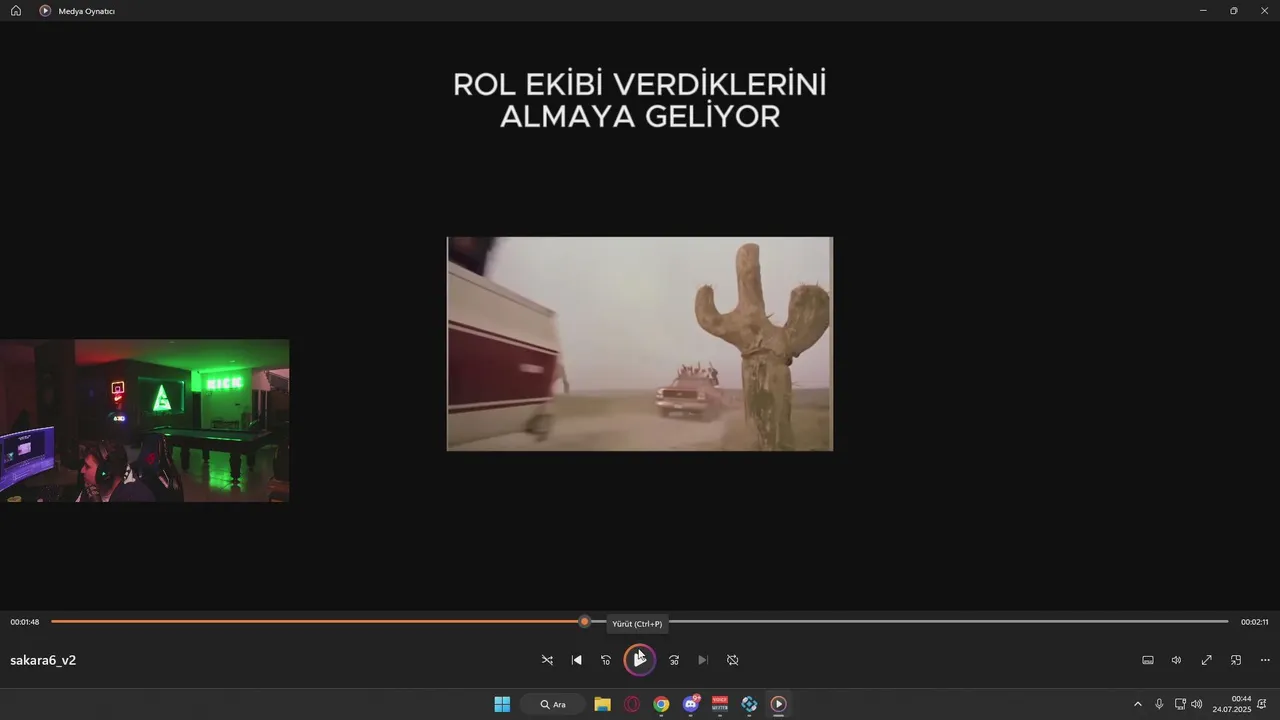Enter full screen mode
The width and height of the screenshot is (1280, 720).
coord(1206,660)
